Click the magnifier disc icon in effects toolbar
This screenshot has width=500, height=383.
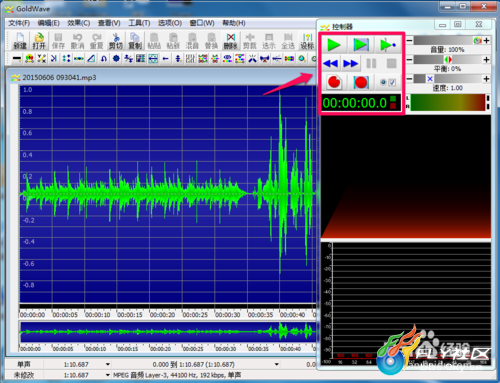coord(302,59)
